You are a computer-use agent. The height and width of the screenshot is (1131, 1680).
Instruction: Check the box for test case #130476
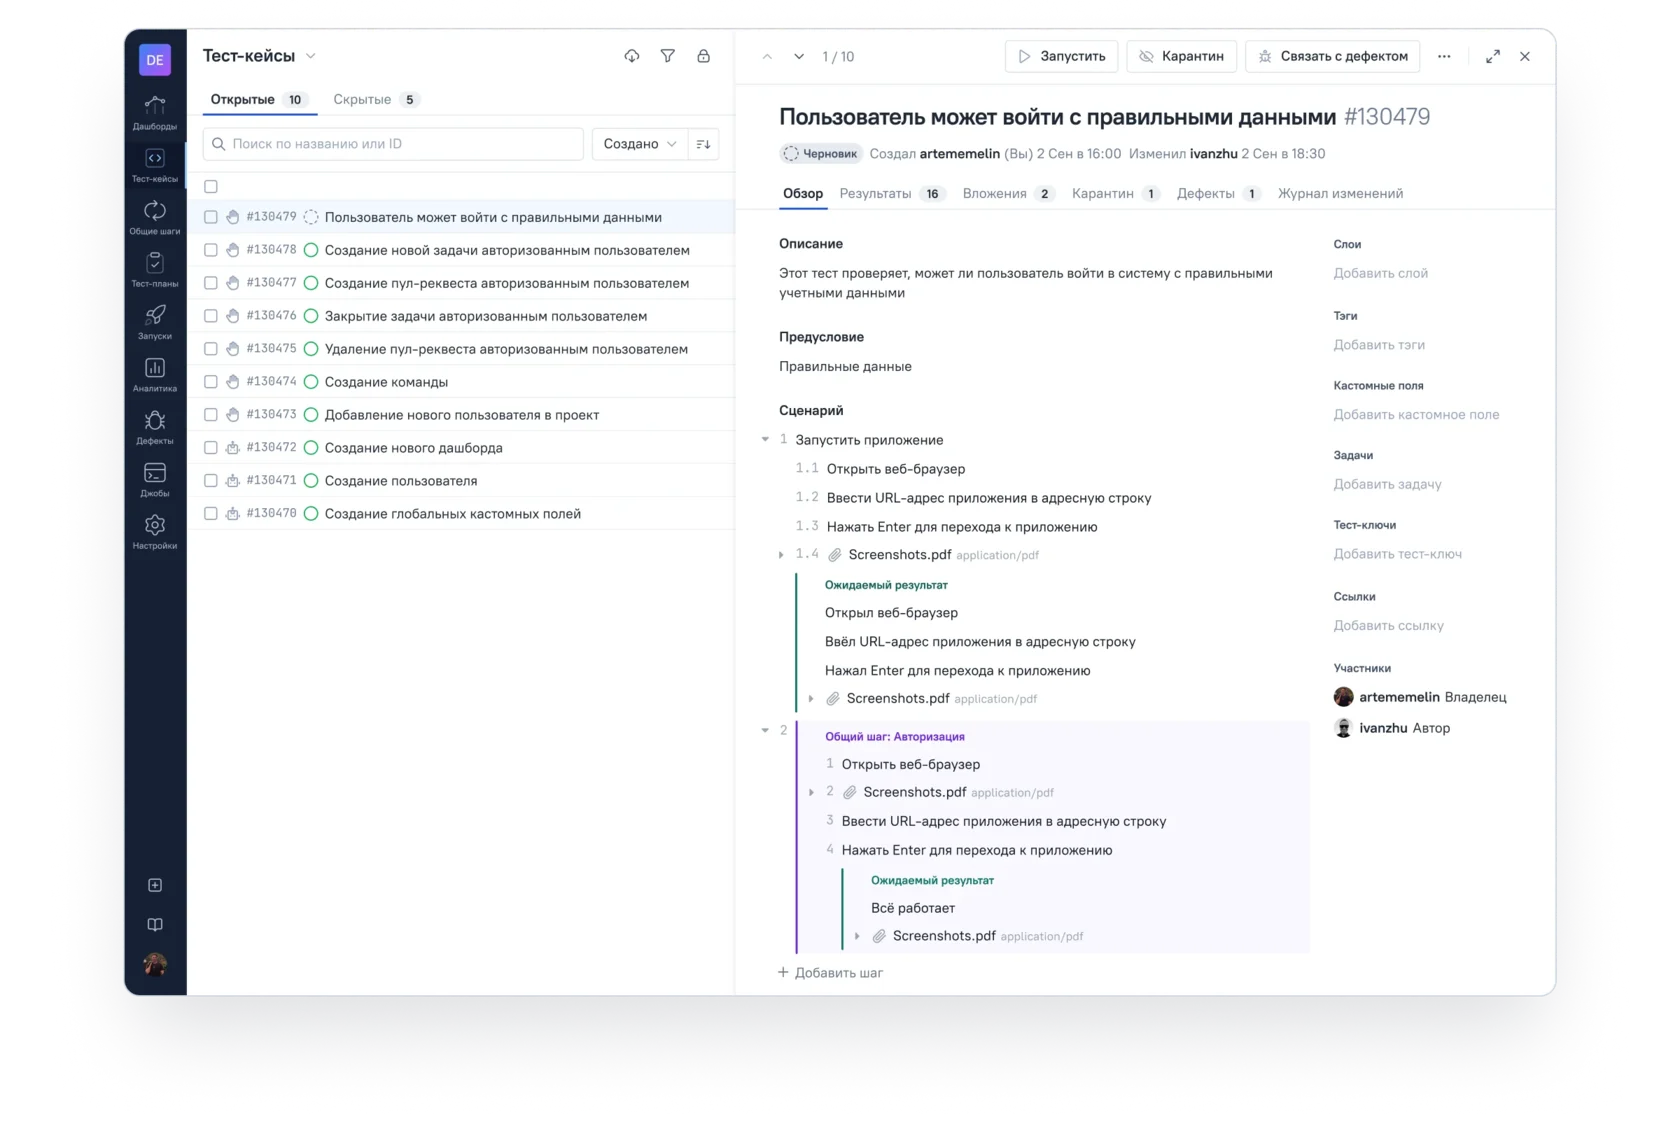(x=211, y=316)
